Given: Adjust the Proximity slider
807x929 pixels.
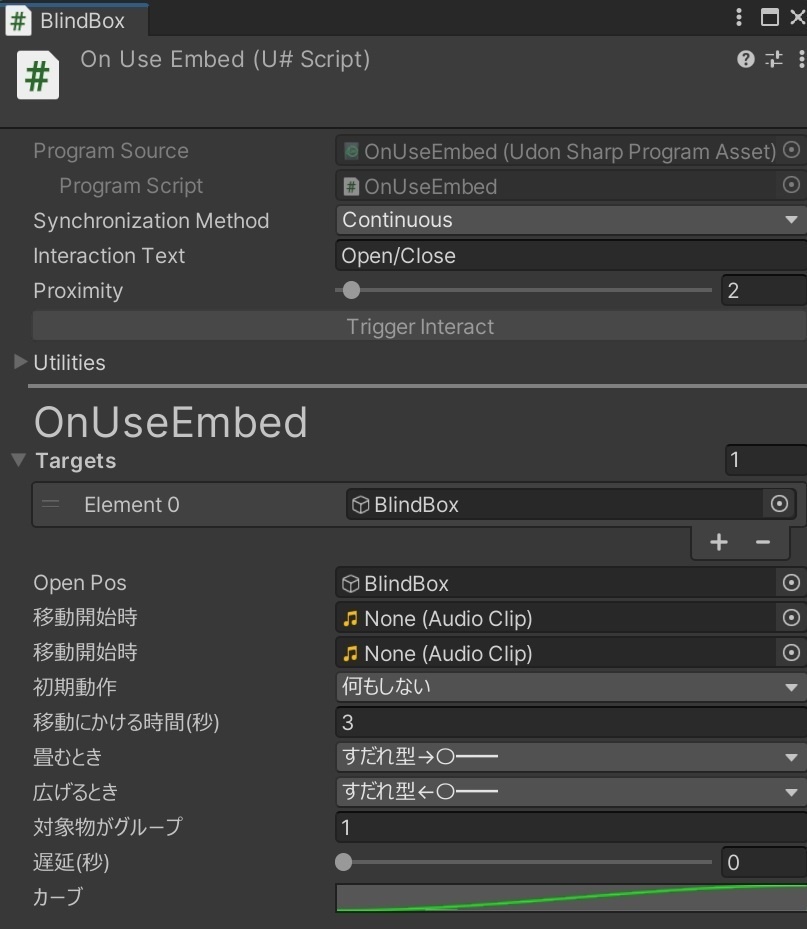Looking at the screenshot, I should pos(350,290).
